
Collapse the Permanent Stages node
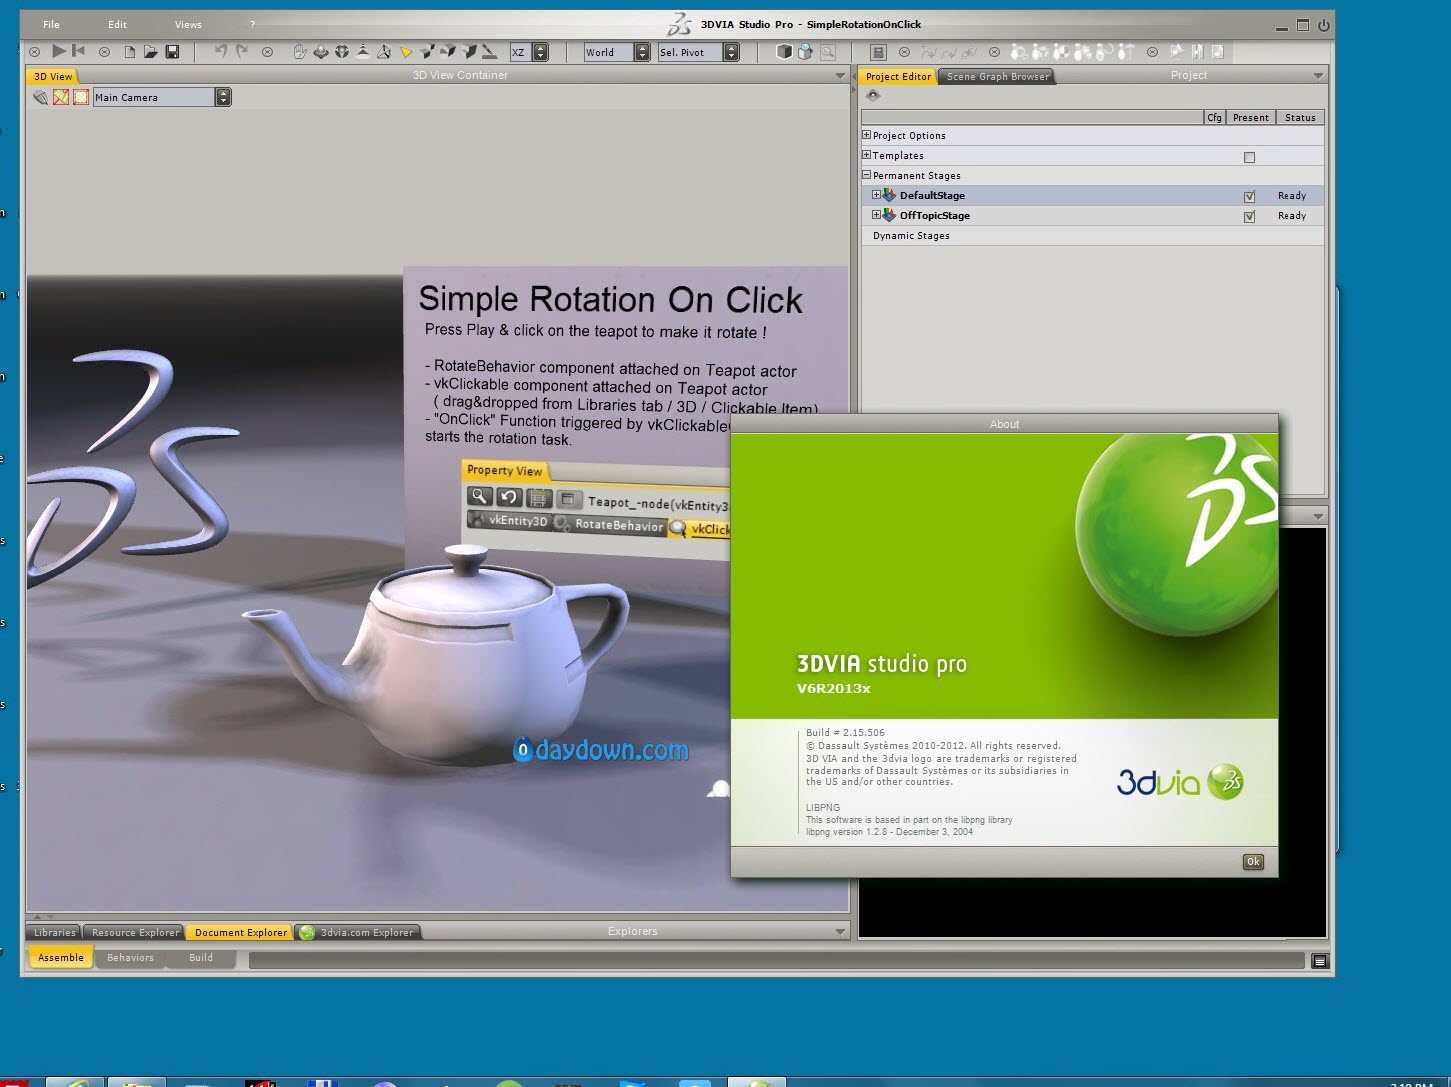coord(867,175)
